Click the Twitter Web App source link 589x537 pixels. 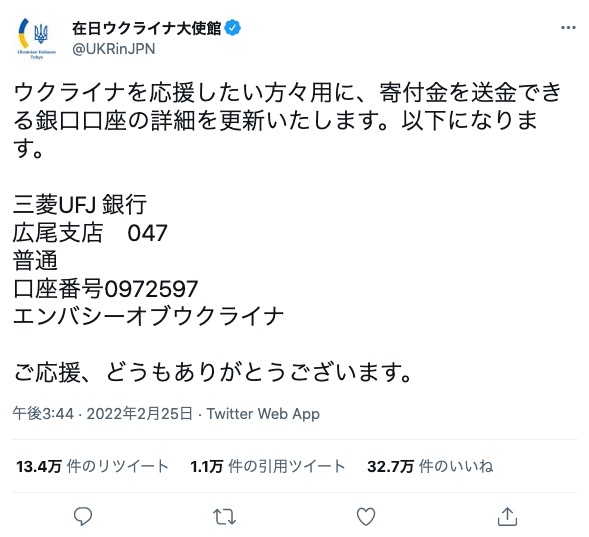263,414
